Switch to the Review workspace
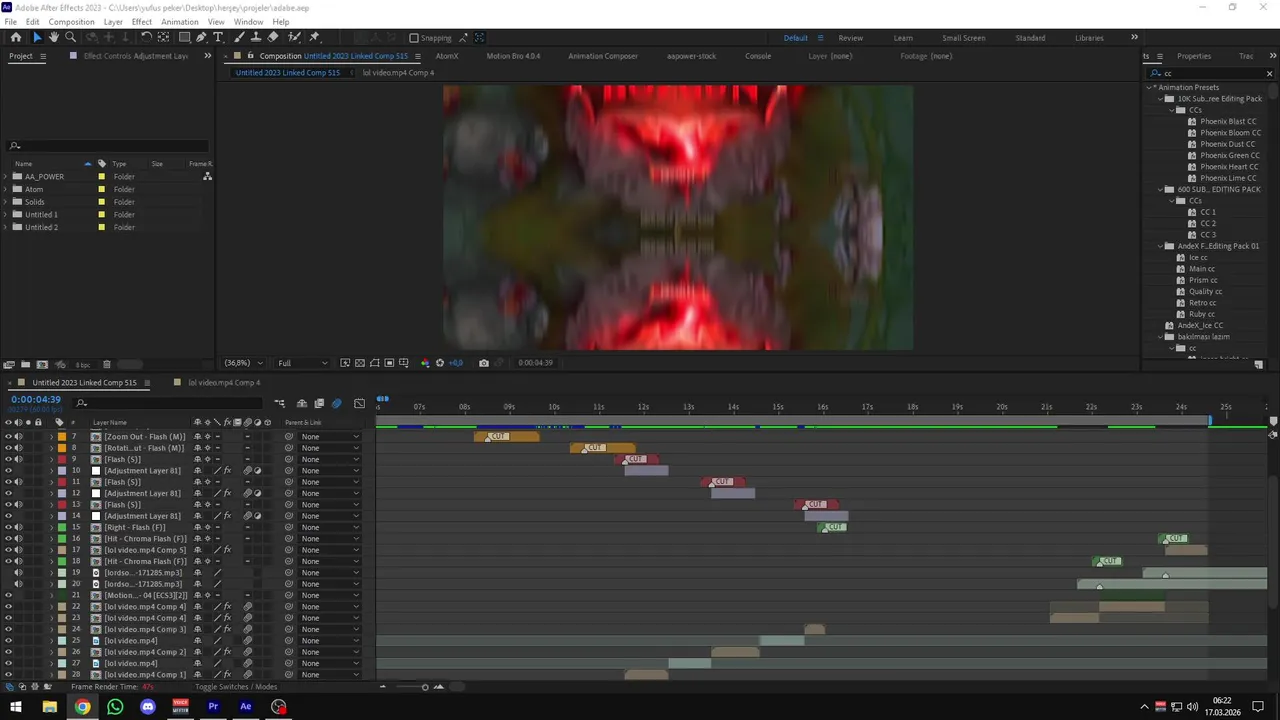1280x720 pixels. click(851, 38)
